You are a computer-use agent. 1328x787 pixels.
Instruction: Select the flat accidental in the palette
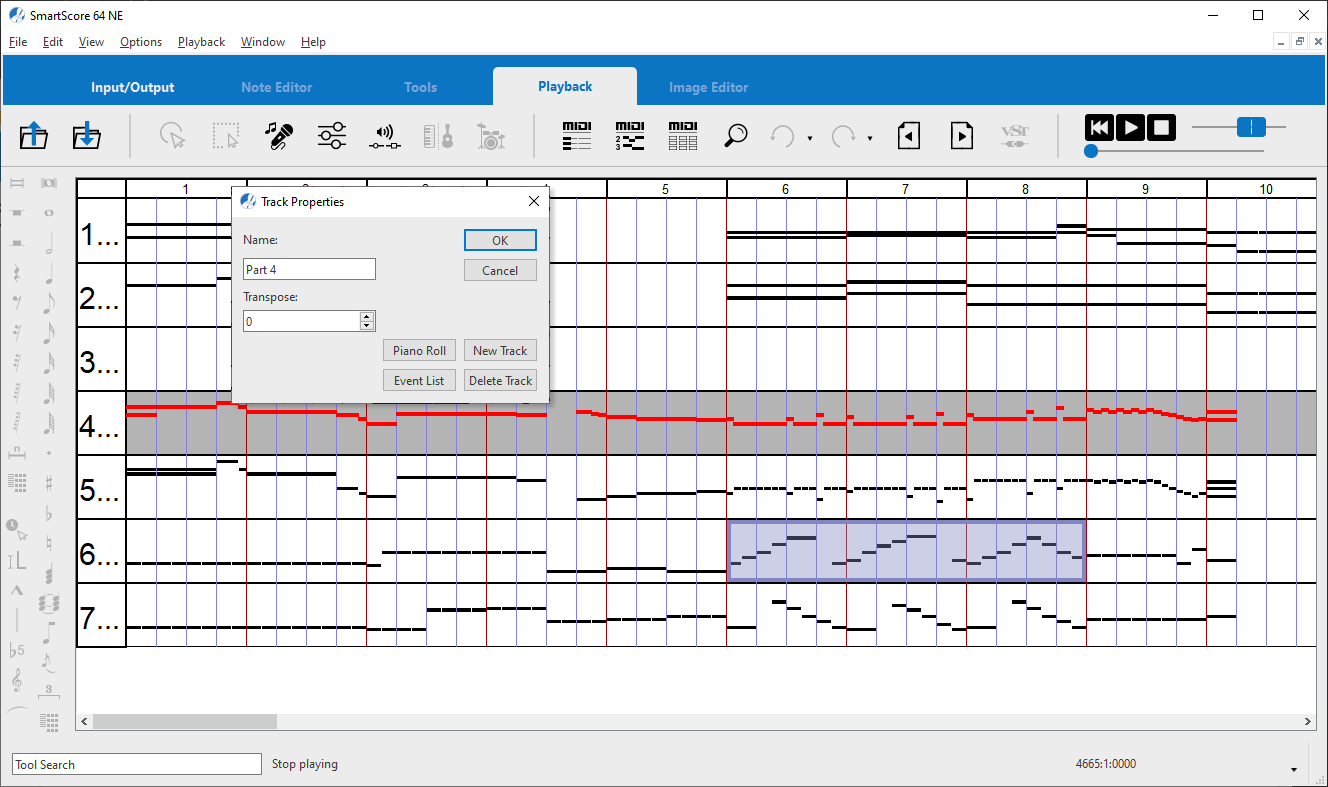(48, 513)
